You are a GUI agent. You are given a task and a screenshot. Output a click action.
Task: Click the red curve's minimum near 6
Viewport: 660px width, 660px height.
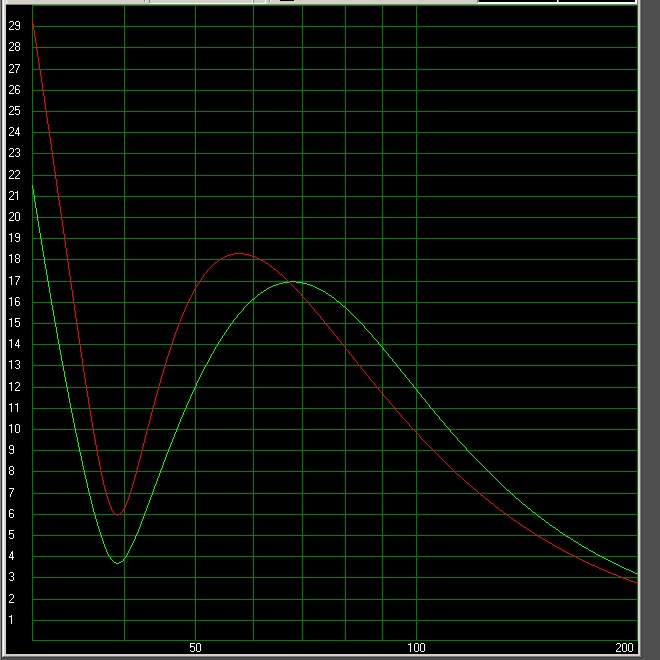click(x=117, y=514)
